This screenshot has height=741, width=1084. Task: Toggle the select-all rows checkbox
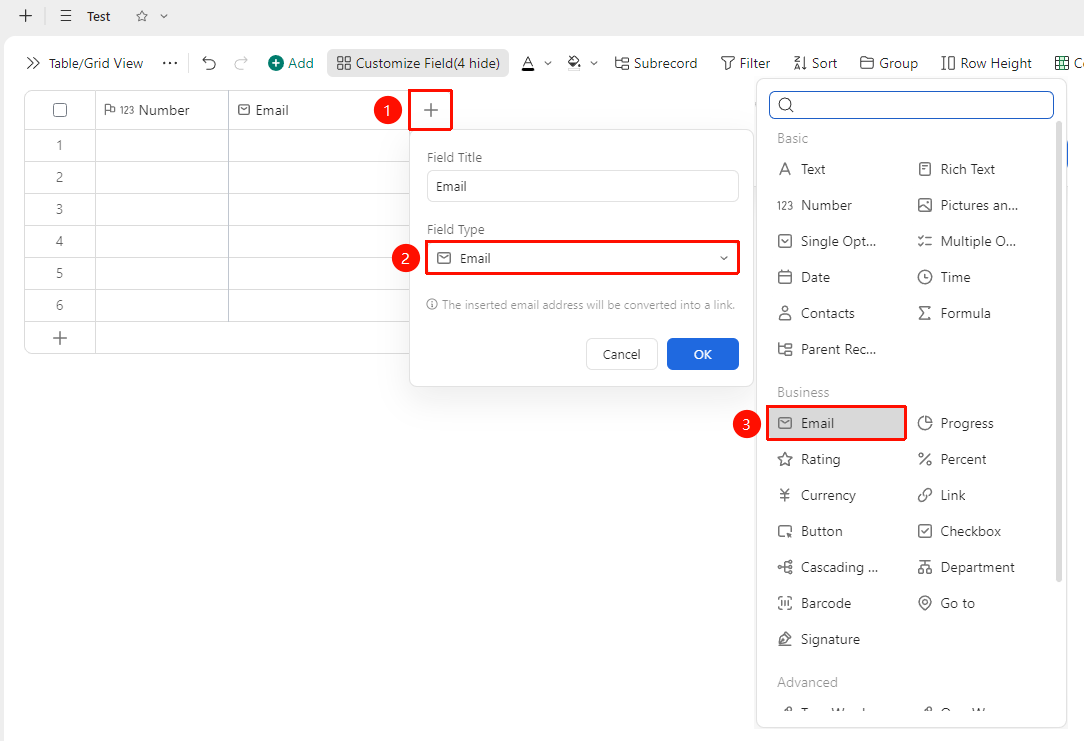coord(60,110)
